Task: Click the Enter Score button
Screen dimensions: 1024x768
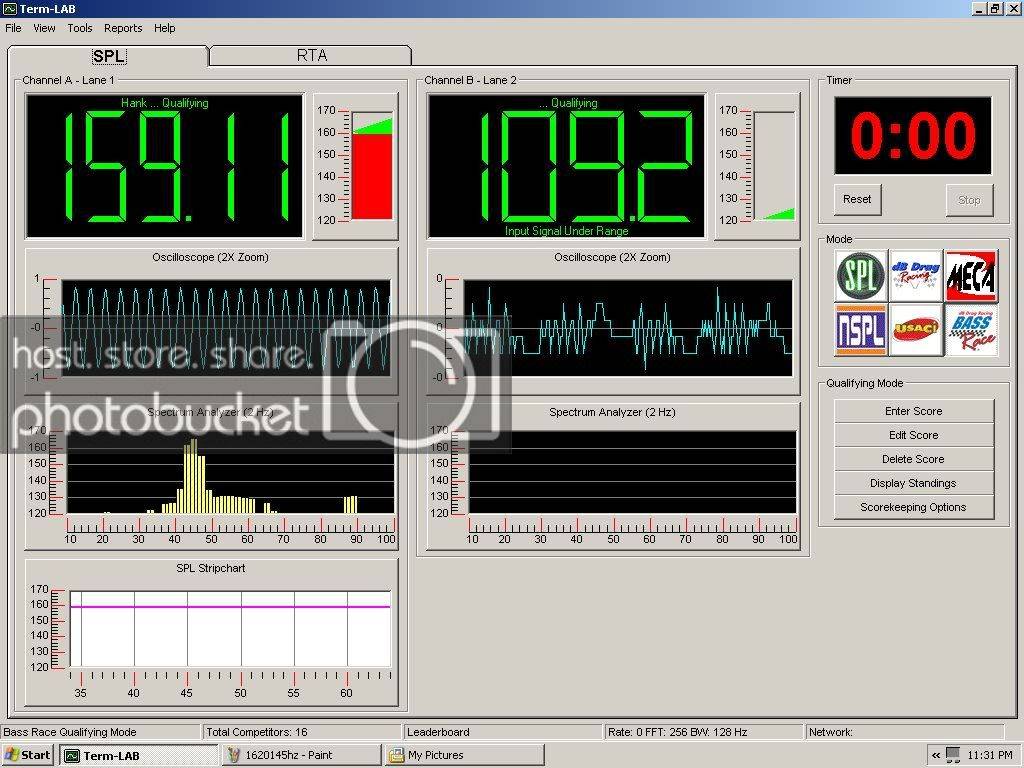Action: (914, 411)
